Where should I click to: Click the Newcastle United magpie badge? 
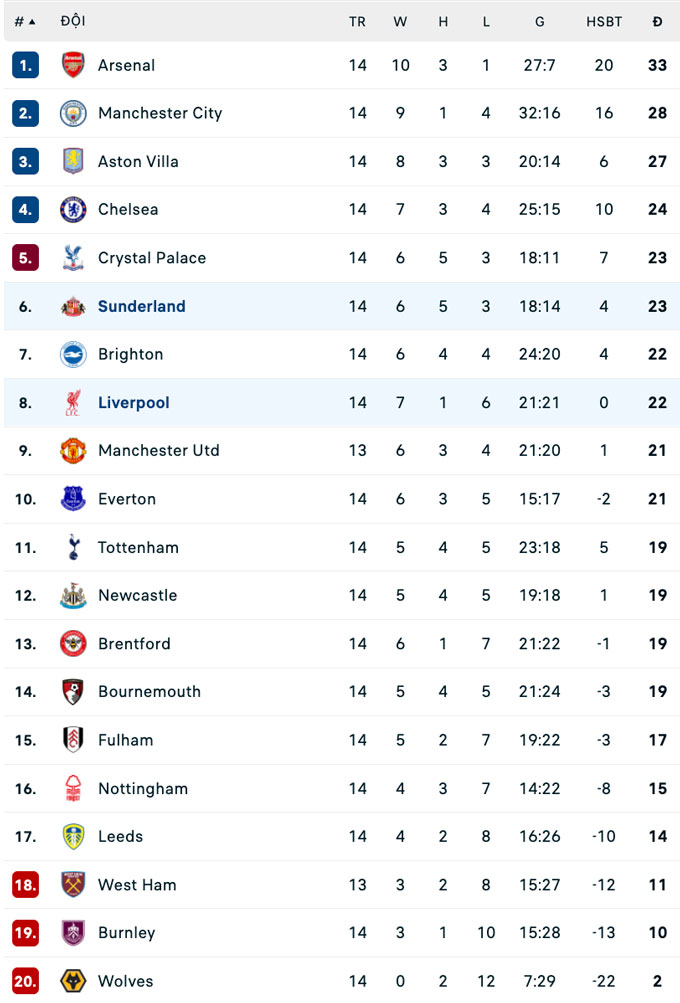tap(72, 595)
